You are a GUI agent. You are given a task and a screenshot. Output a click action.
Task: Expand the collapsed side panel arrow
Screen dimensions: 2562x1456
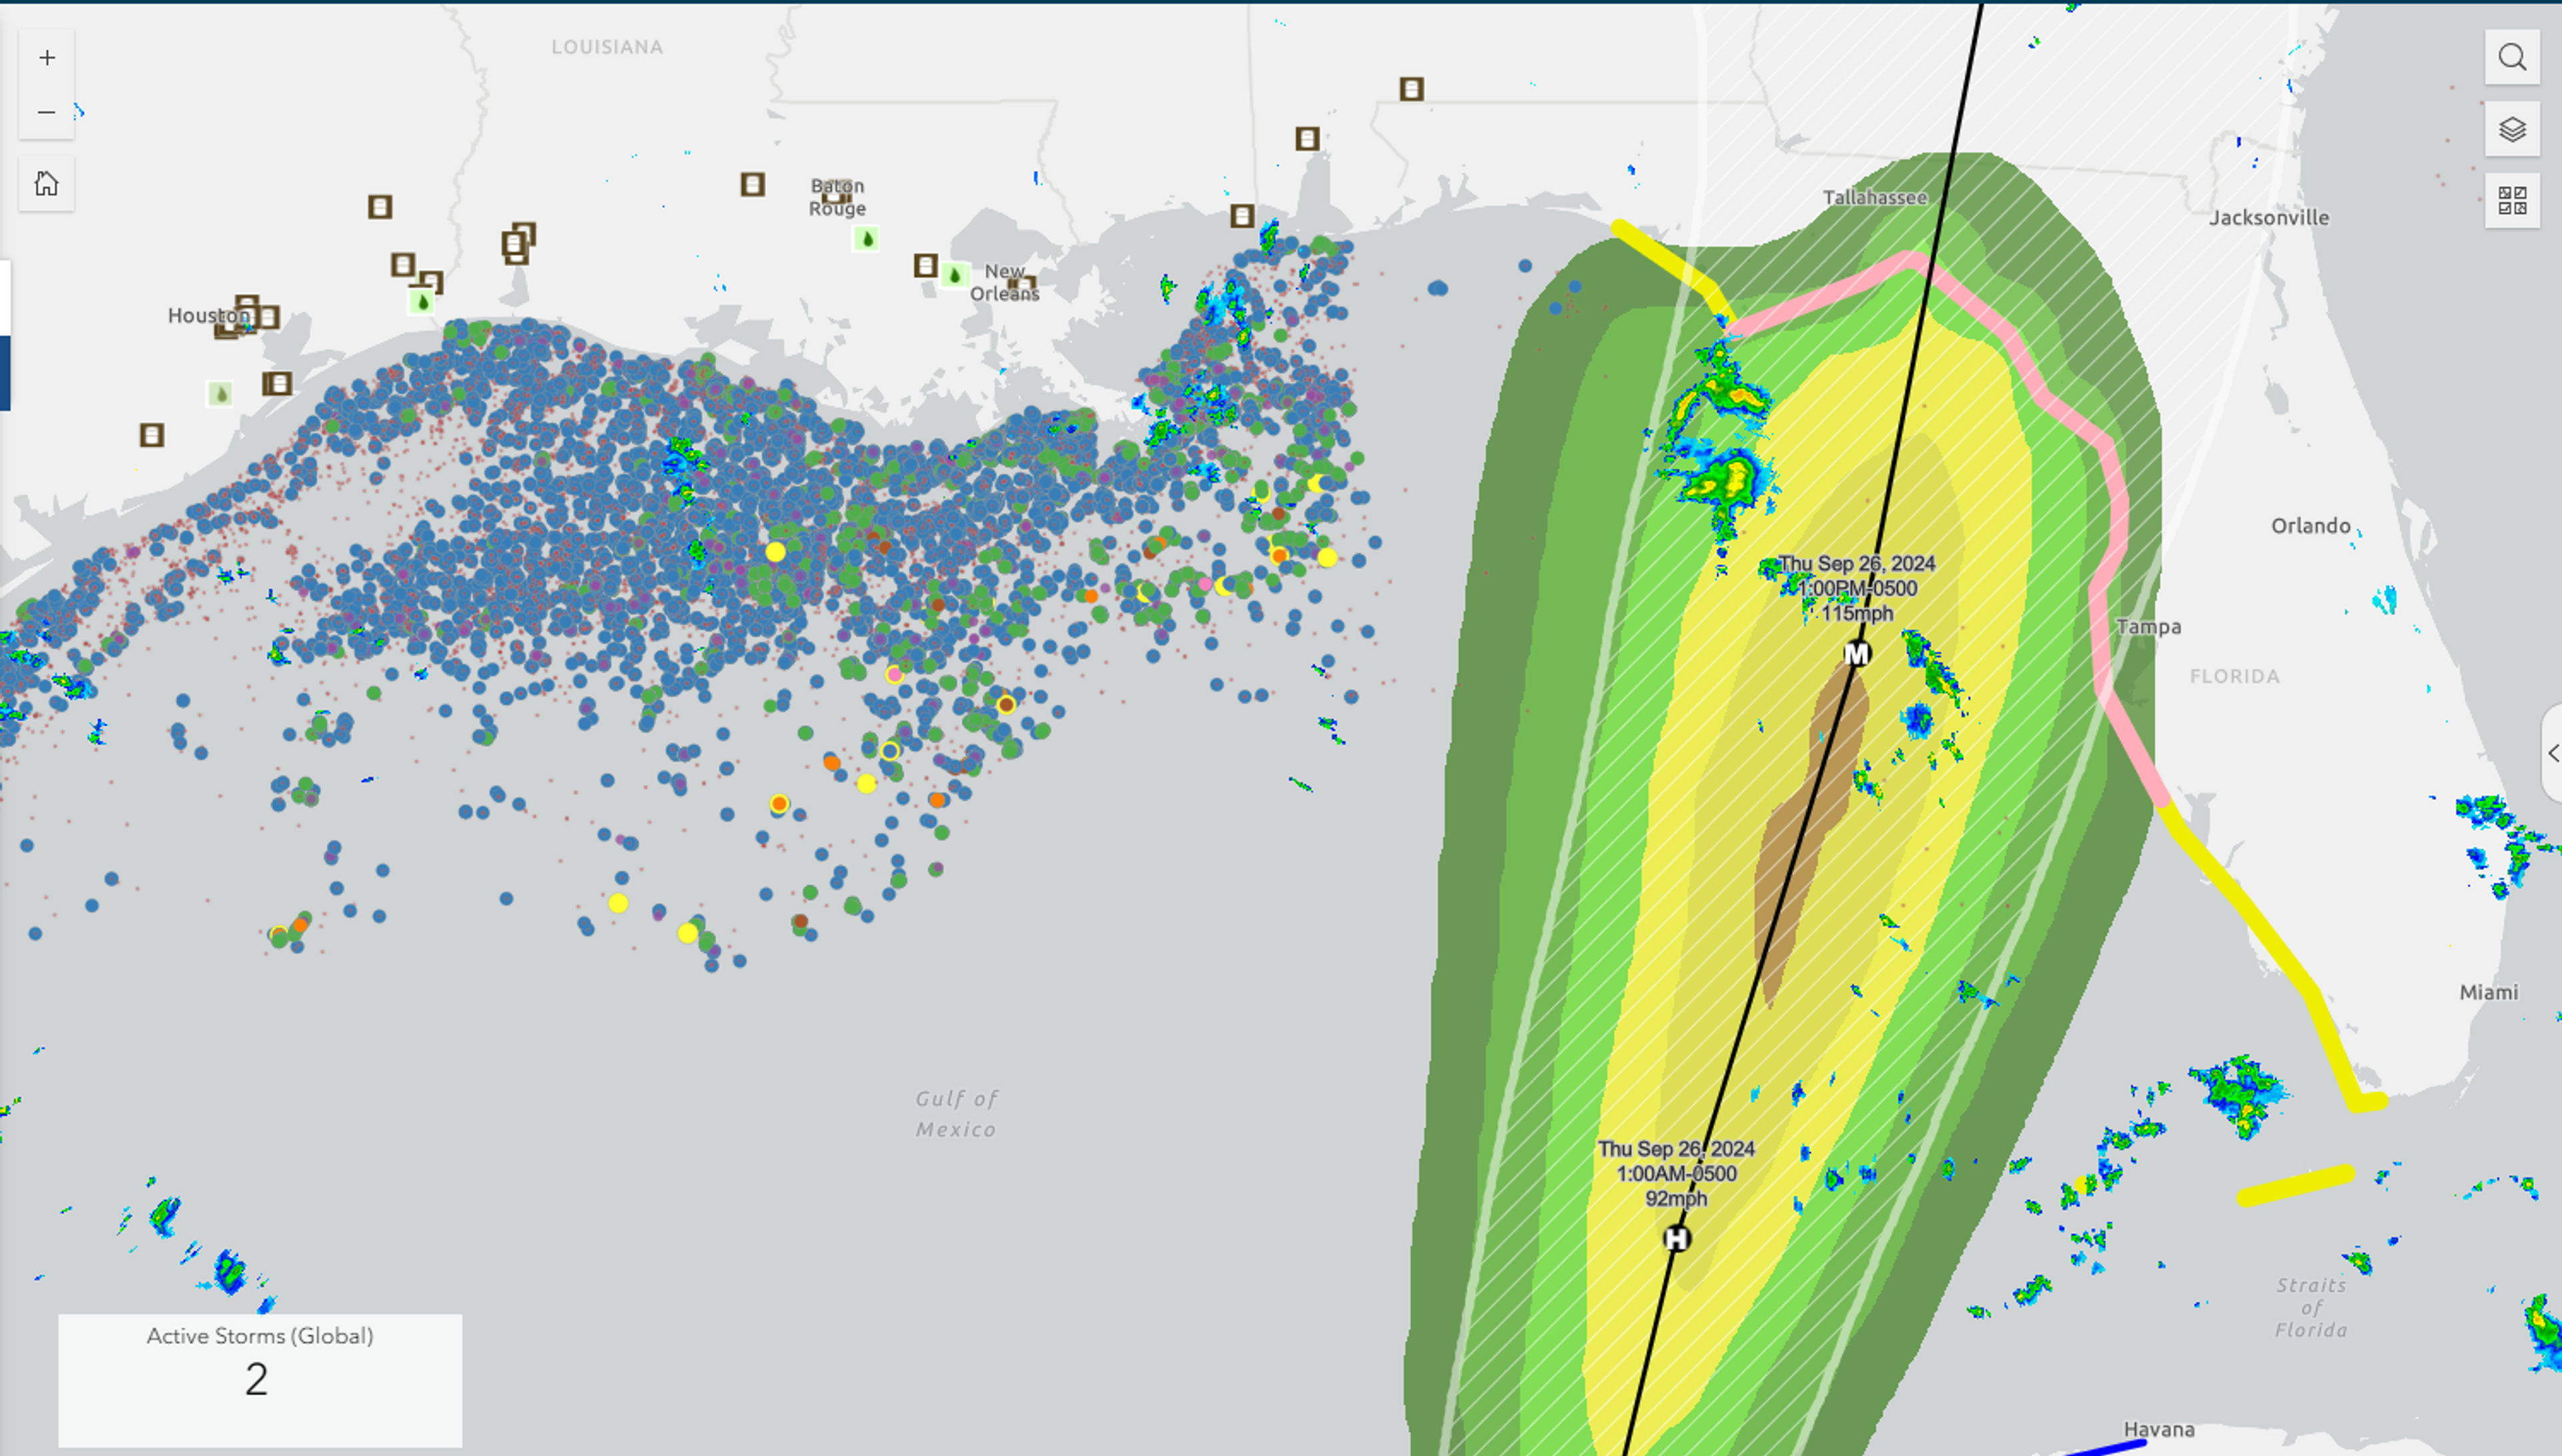(2553, 753)
